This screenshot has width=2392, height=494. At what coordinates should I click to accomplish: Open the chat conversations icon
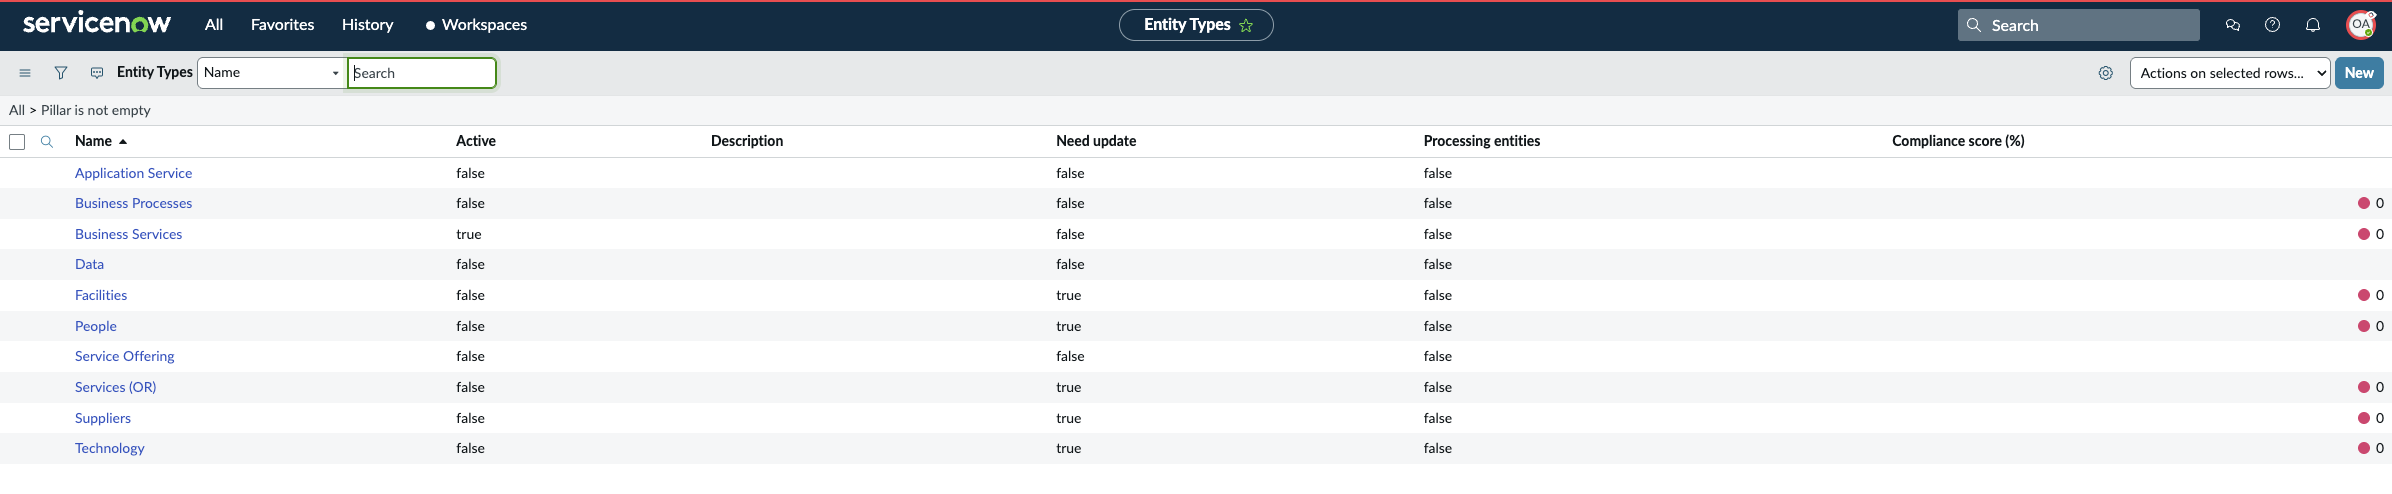[x=2233, y=25]
